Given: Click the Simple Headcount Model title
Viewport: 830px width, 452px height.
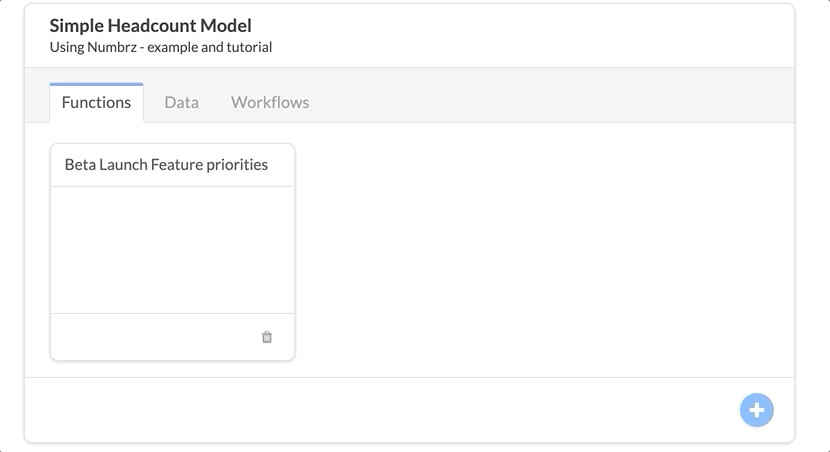Looking at the screenshot, I should pos(150,25).
